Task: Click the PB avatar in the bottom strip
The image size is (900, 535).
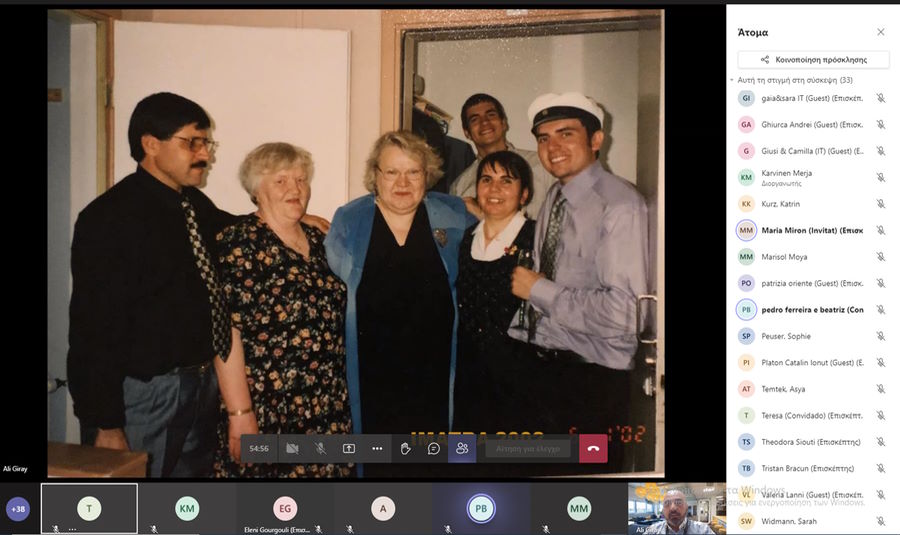Action: click(x=481, y=509)
